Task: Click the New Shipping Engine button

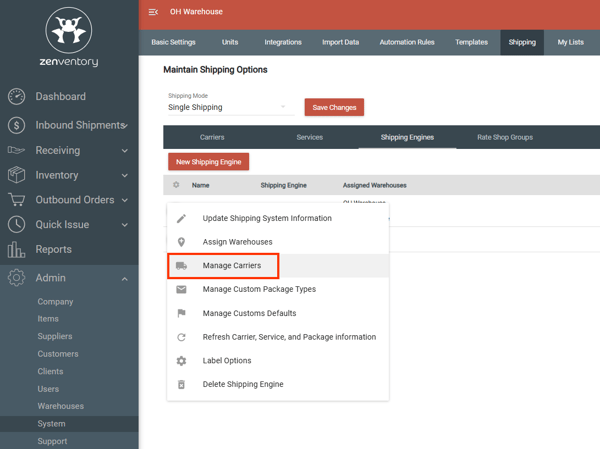Action: (208, 161)
